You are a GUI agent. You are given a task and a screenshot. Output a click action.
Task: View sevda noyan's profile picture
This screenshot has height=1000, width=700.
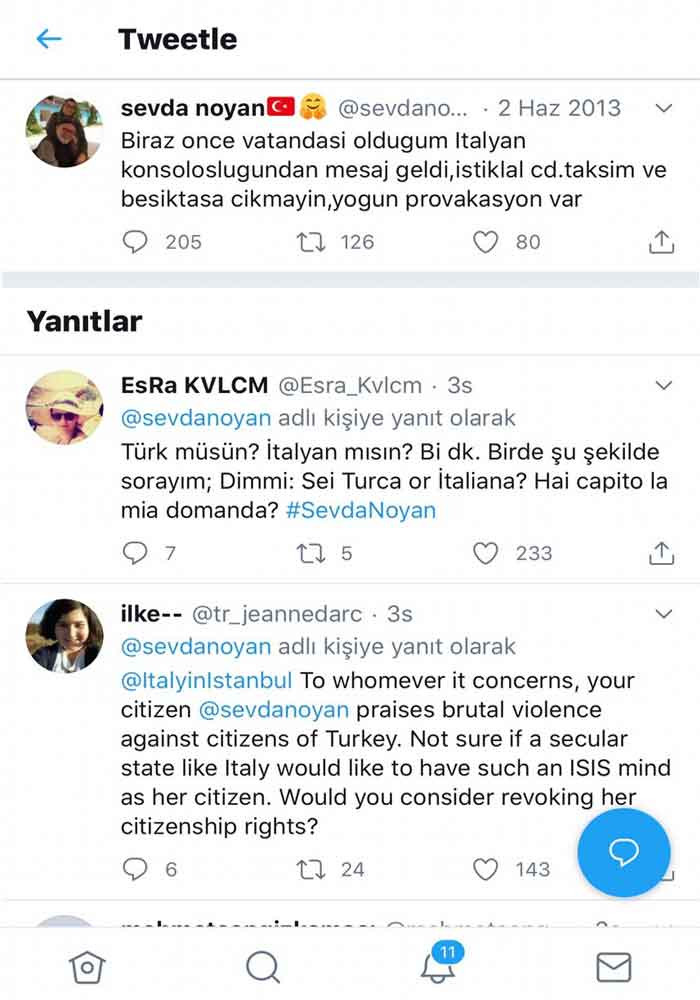click(64, 131)
